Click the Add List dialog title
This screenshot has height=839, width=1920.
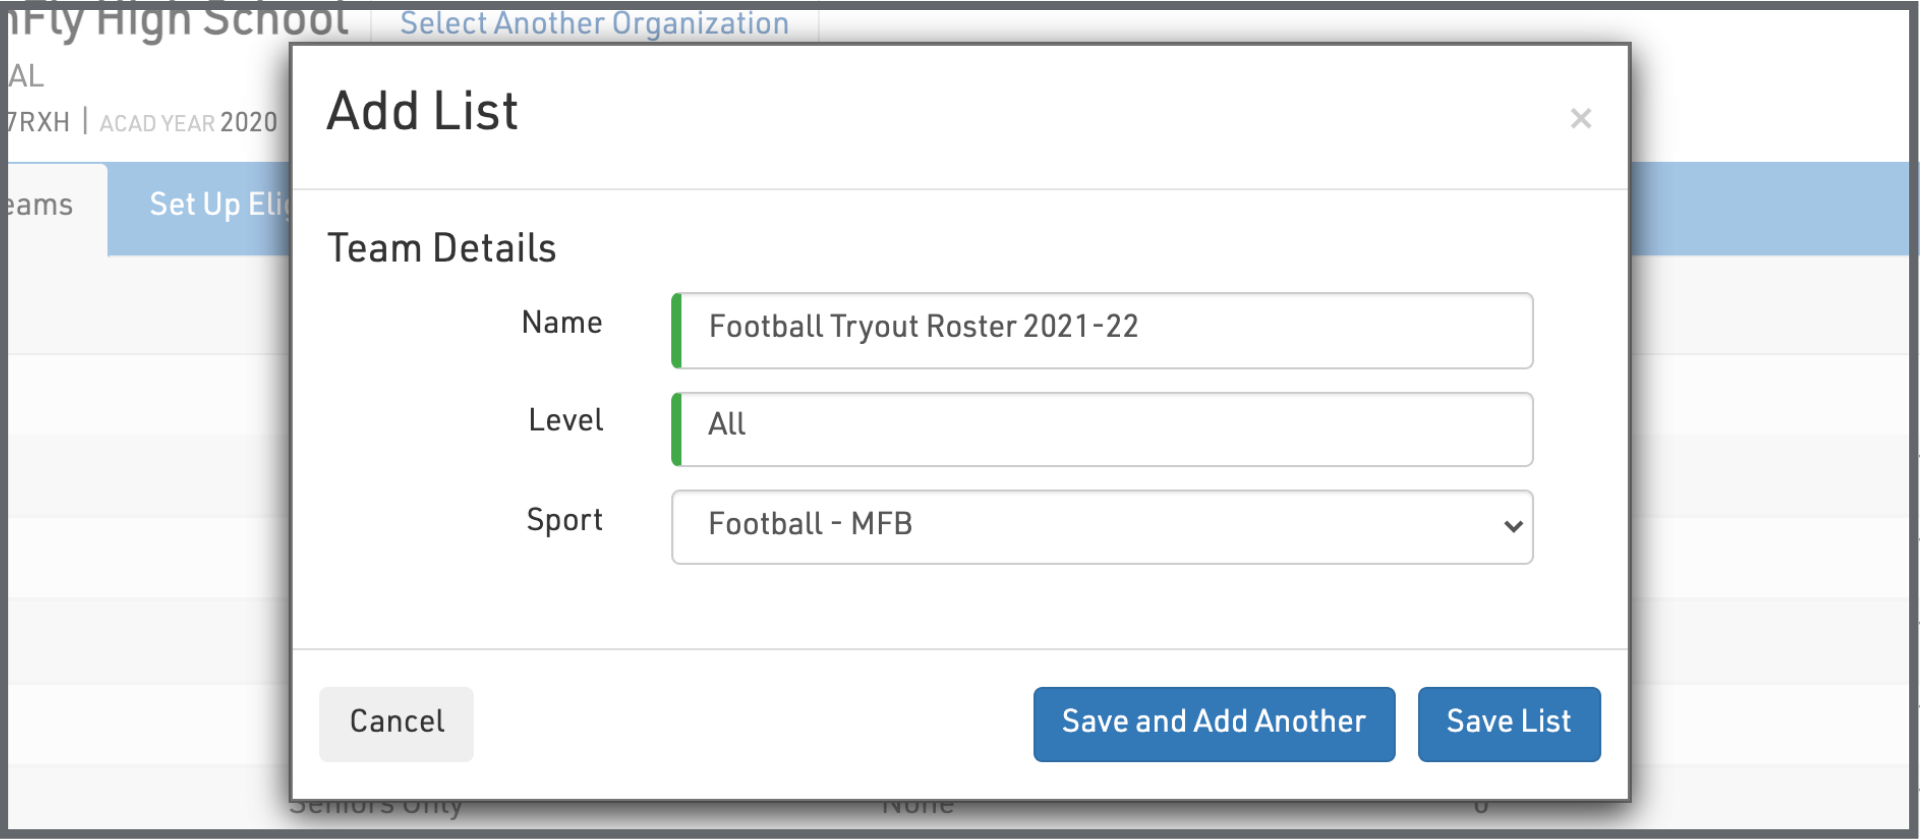coord(422,111)
